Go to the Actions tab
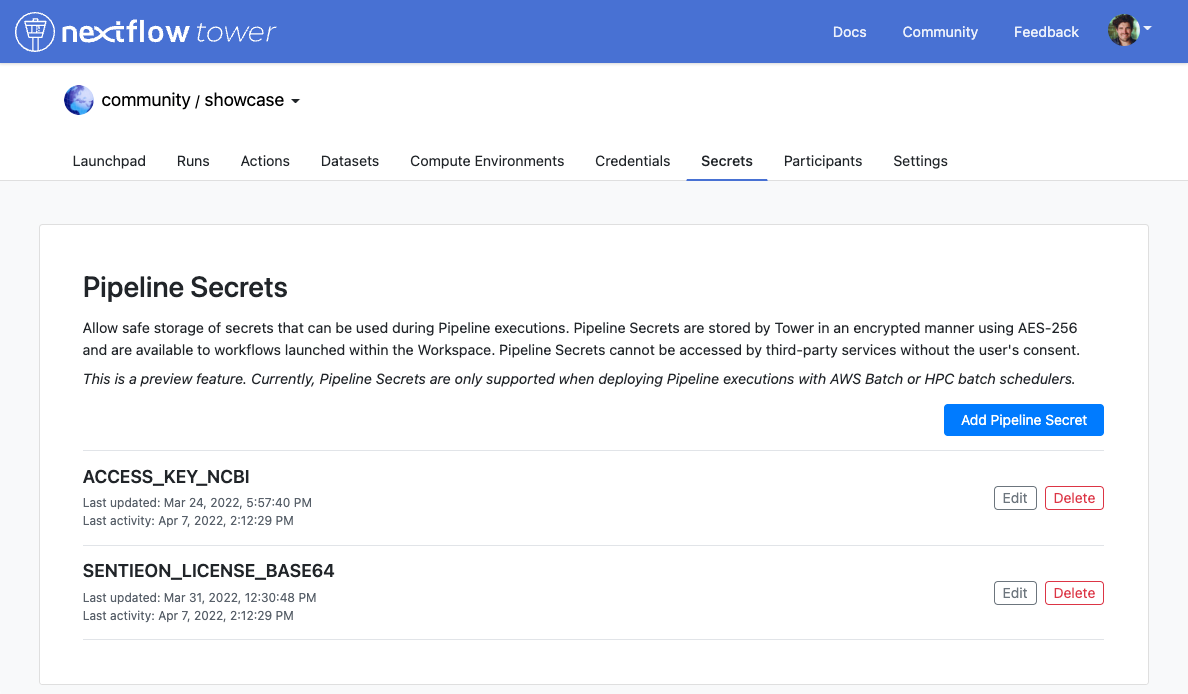 (265, 161)
